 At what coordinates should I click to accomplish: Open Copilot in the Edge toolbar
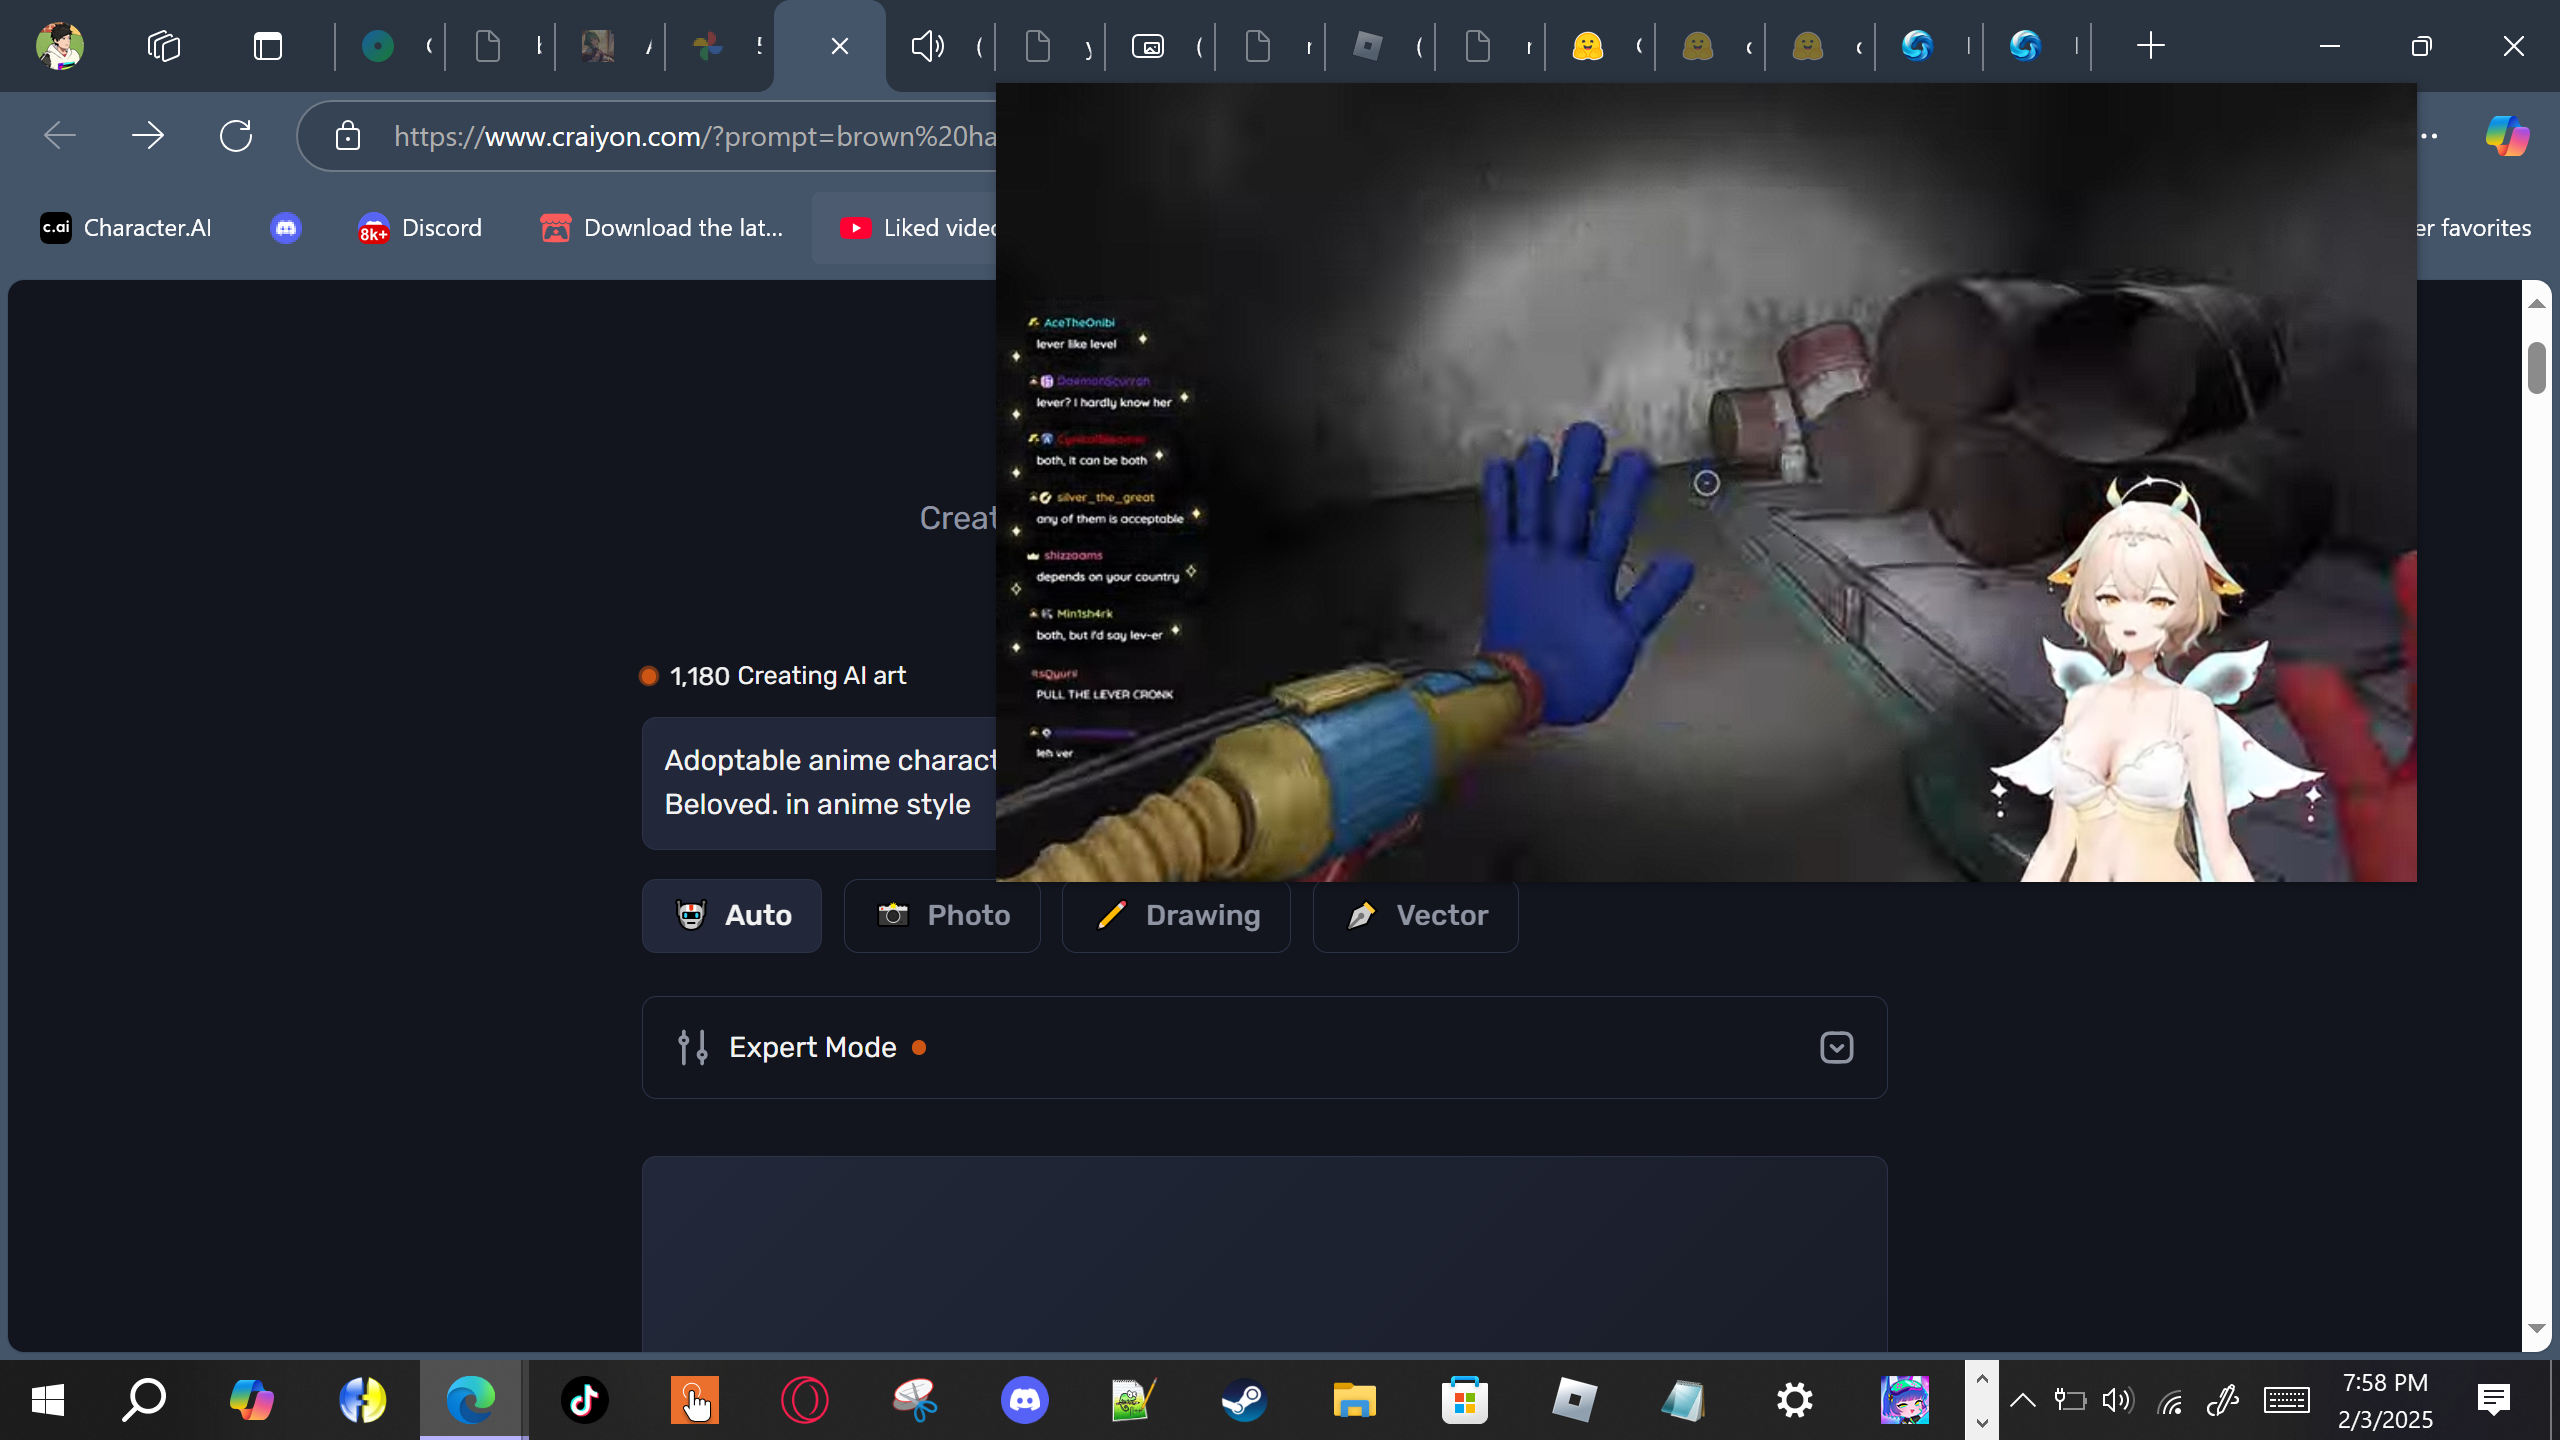tap(2507, 135)
